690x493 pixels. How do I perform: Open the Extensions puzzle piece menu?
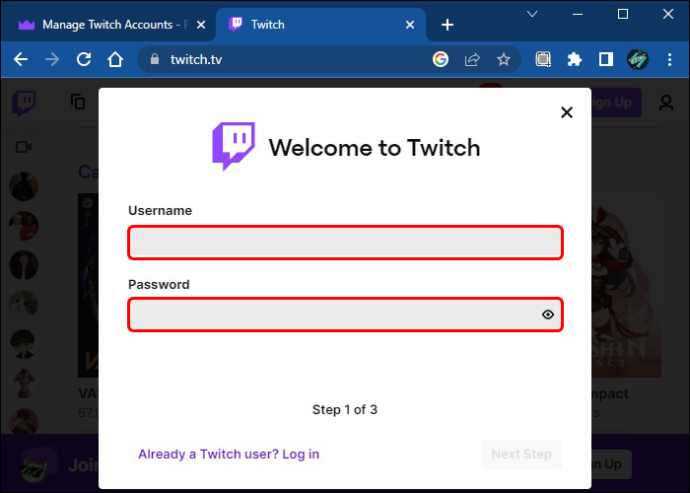click(x=574, y=59)
